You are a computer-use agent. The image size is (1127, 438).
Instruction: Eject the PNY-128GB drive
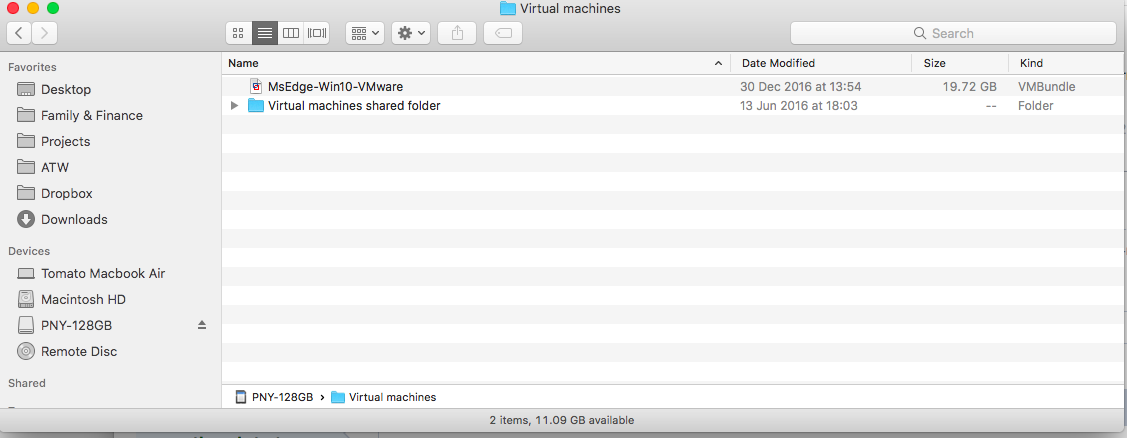pos(202,325)
